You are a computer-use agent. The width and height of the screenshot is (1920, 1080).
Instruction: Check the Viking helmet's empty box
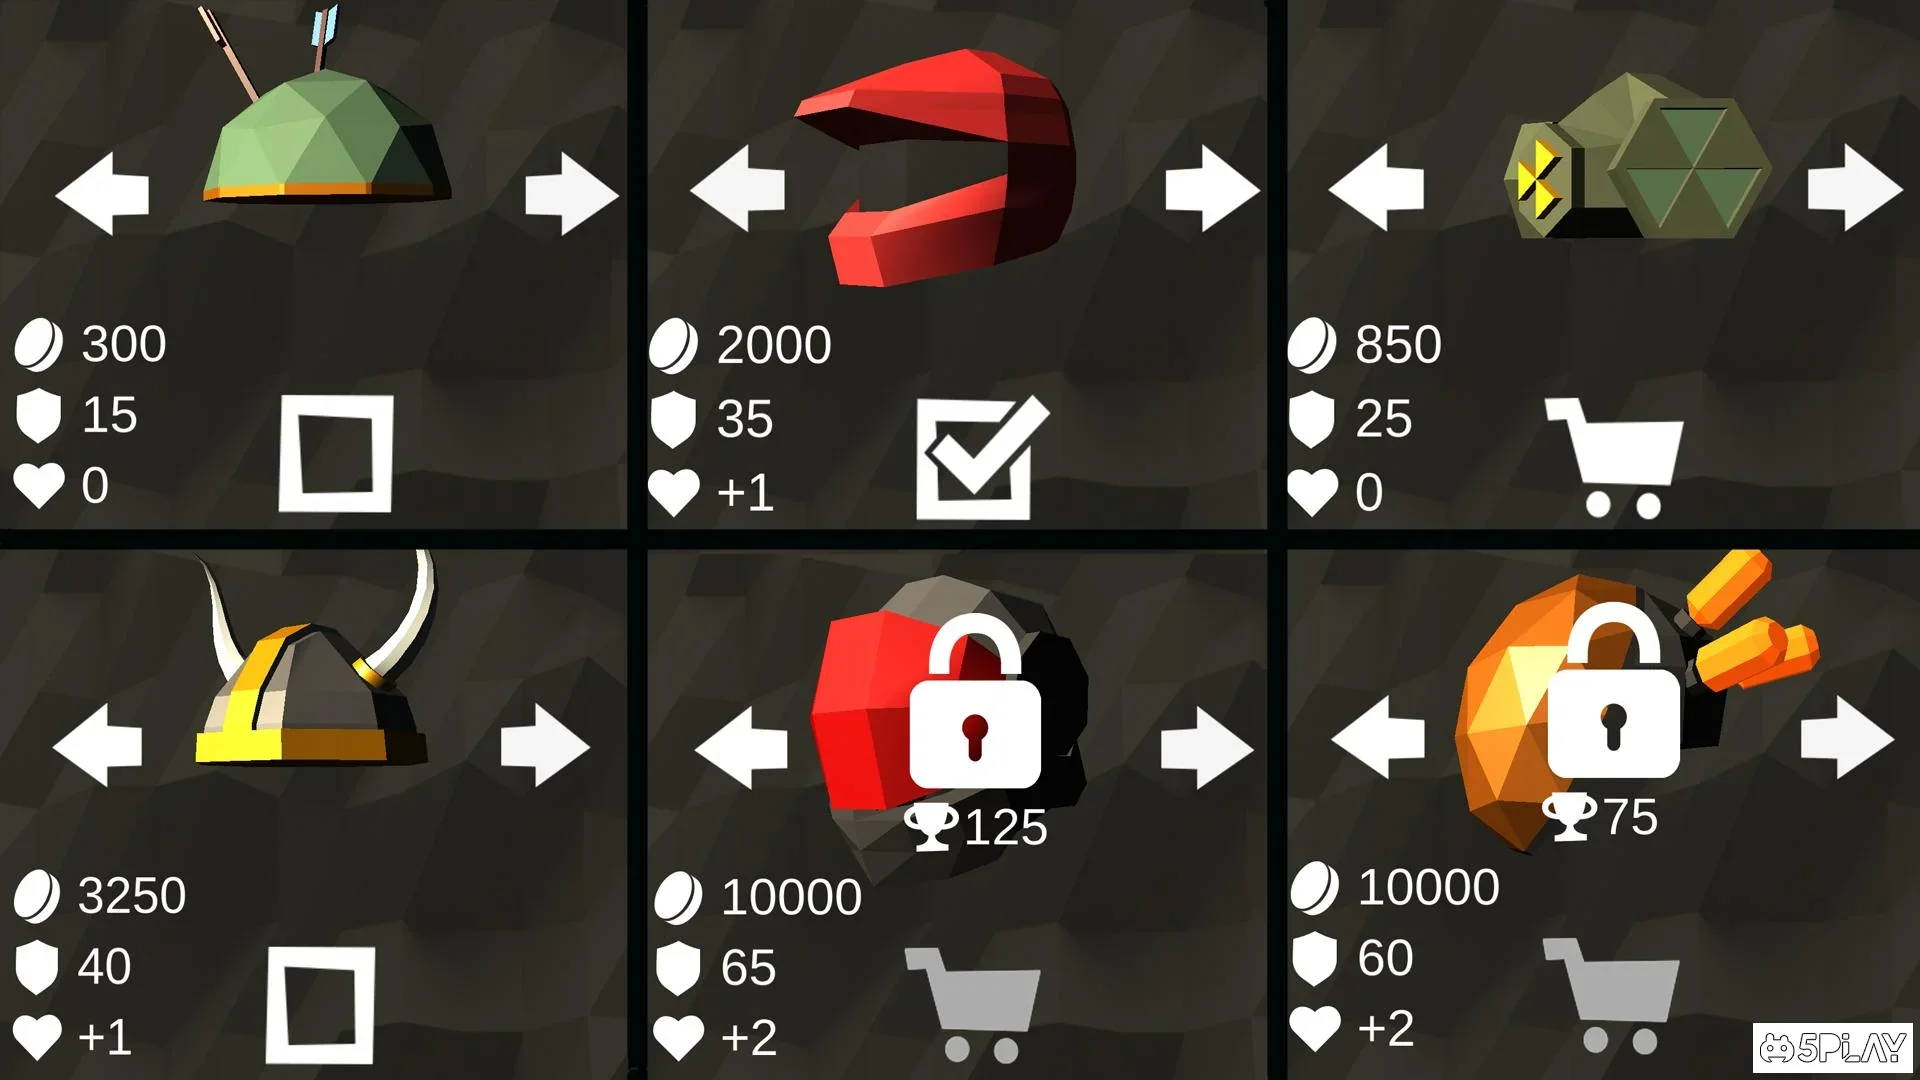tap(320, 1004)
